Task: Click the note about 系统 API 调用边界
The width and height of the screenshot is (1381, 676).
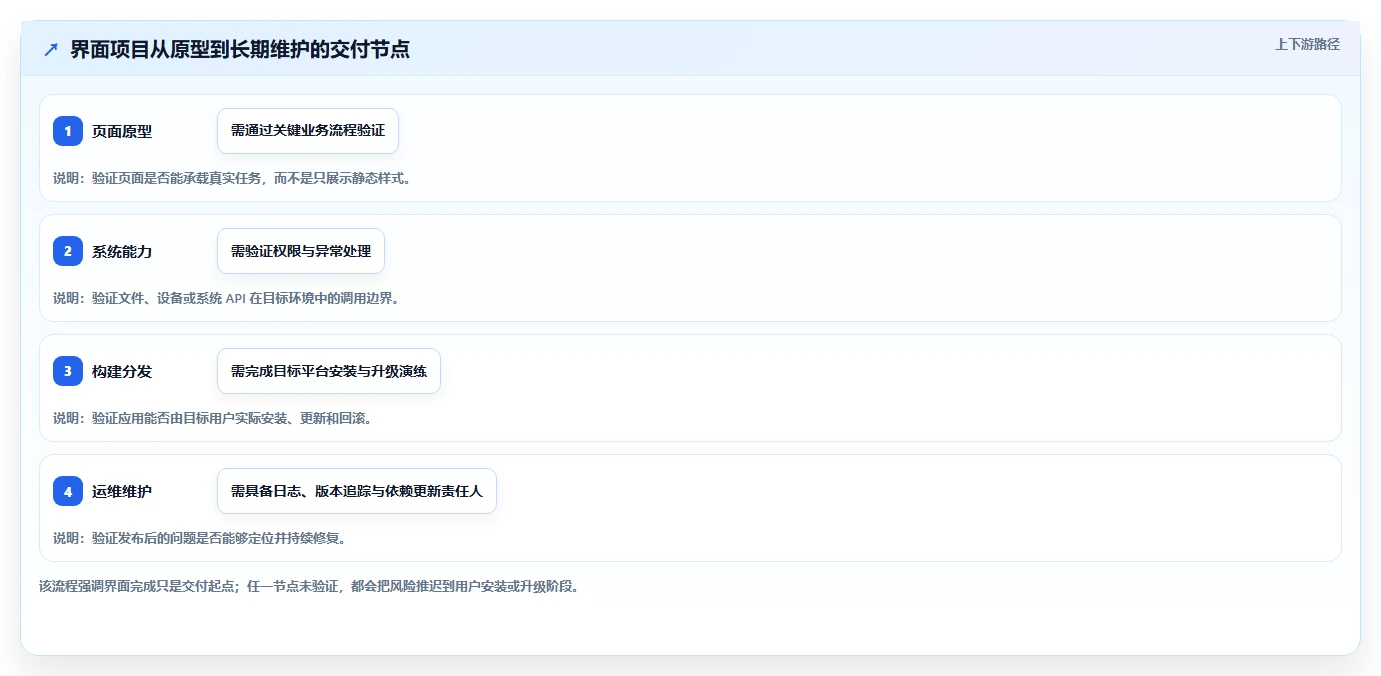Action: pos(226,298)
